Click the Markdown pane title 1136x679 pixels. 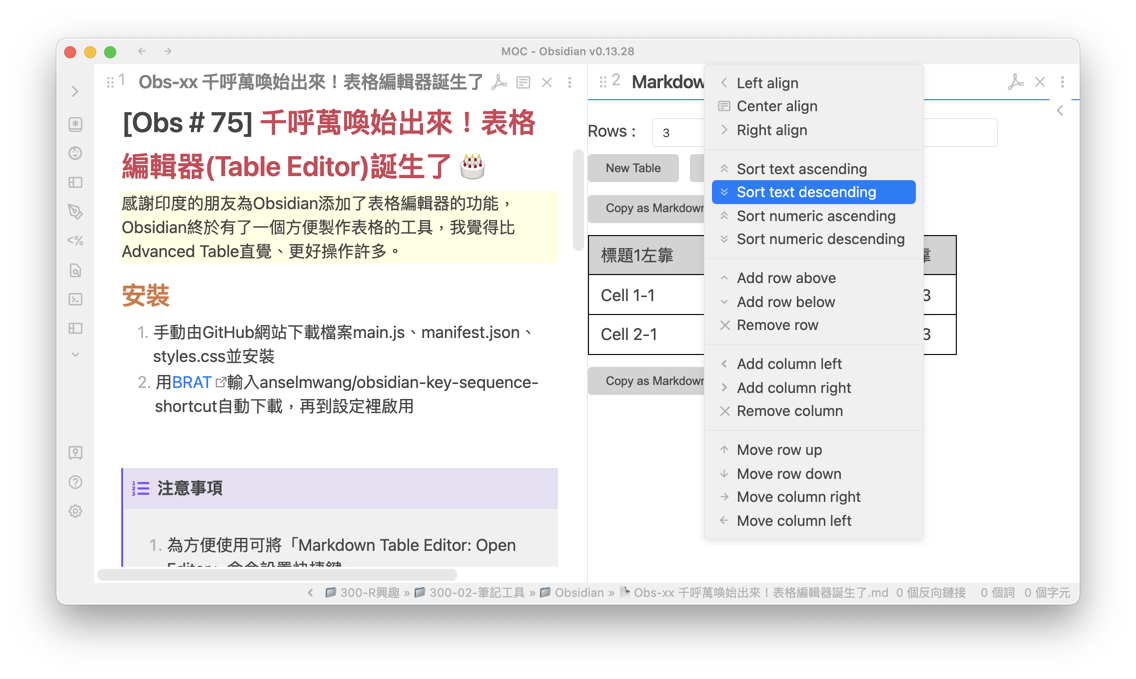tap(667, 82)
